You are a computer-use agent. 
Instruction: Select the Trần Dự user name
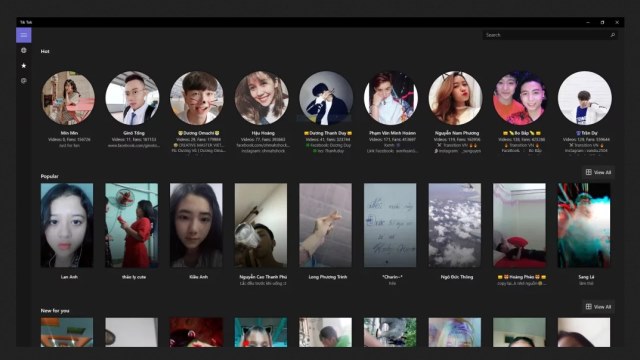click(x=587, y=133)
